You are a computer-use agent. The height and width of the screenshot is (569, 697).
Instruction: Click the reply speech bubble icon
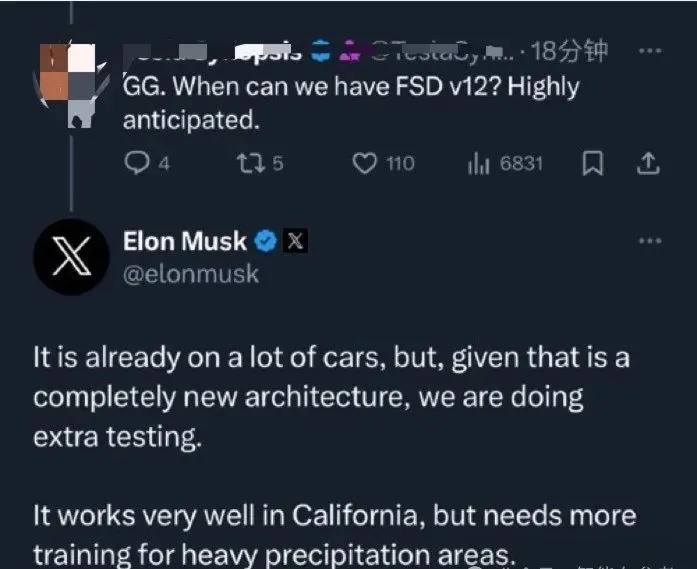[x=137, y=163]
